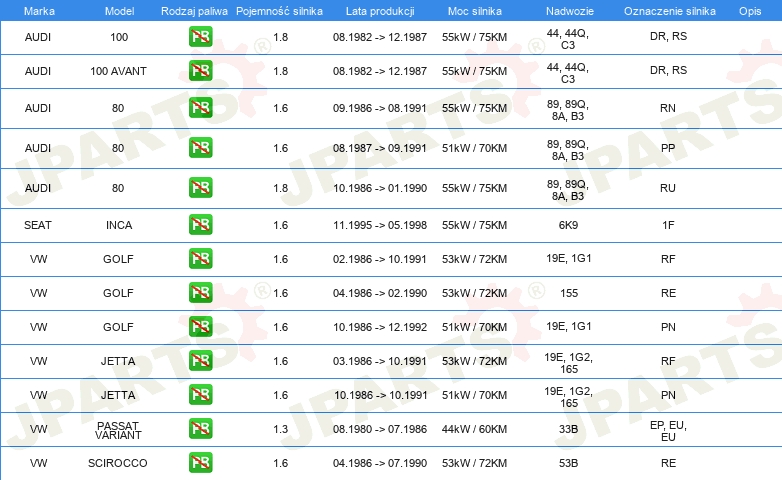Click the Pojemność silnika column header
Image resolution: width=782 pixels, height=480 pixels.
(279, 11)
